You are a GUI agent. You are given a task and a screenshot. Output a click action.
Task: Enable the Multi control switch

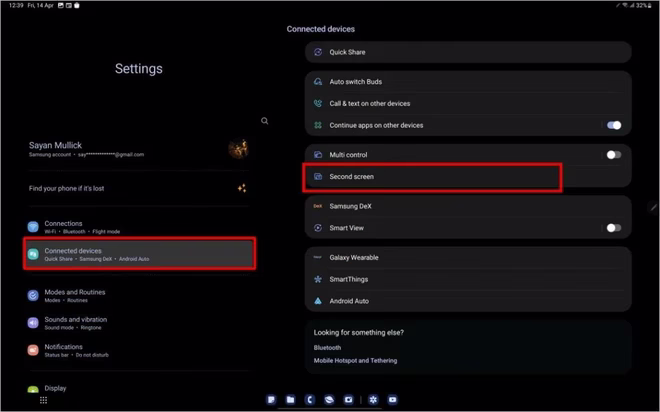614,155
